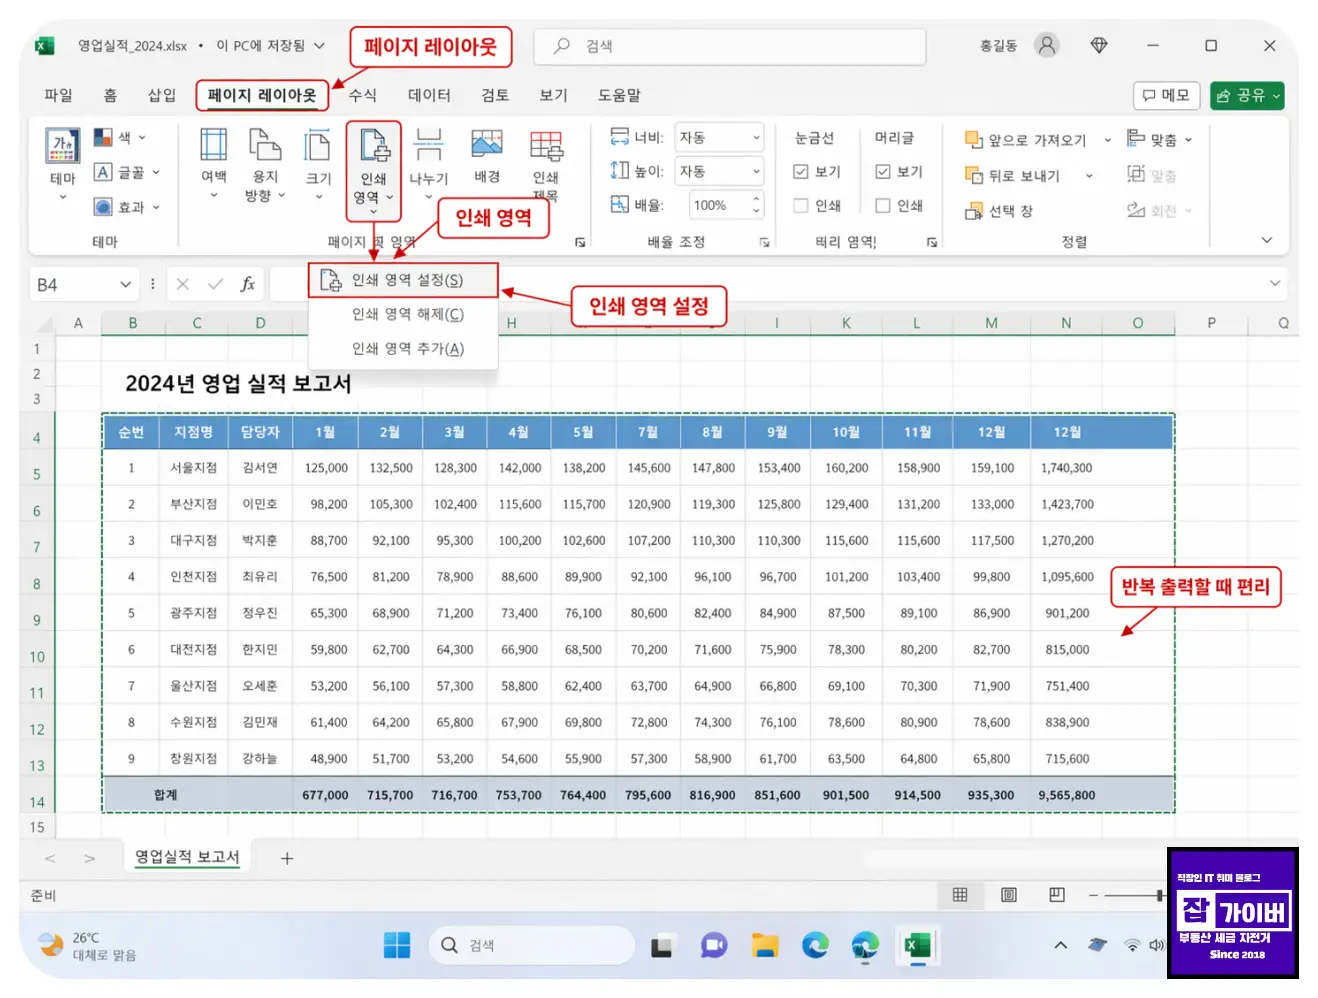Screen dimensions: 1318x998
Task: Open Microsoft Edge from taskbar
Action: click(x=816, y=945)
